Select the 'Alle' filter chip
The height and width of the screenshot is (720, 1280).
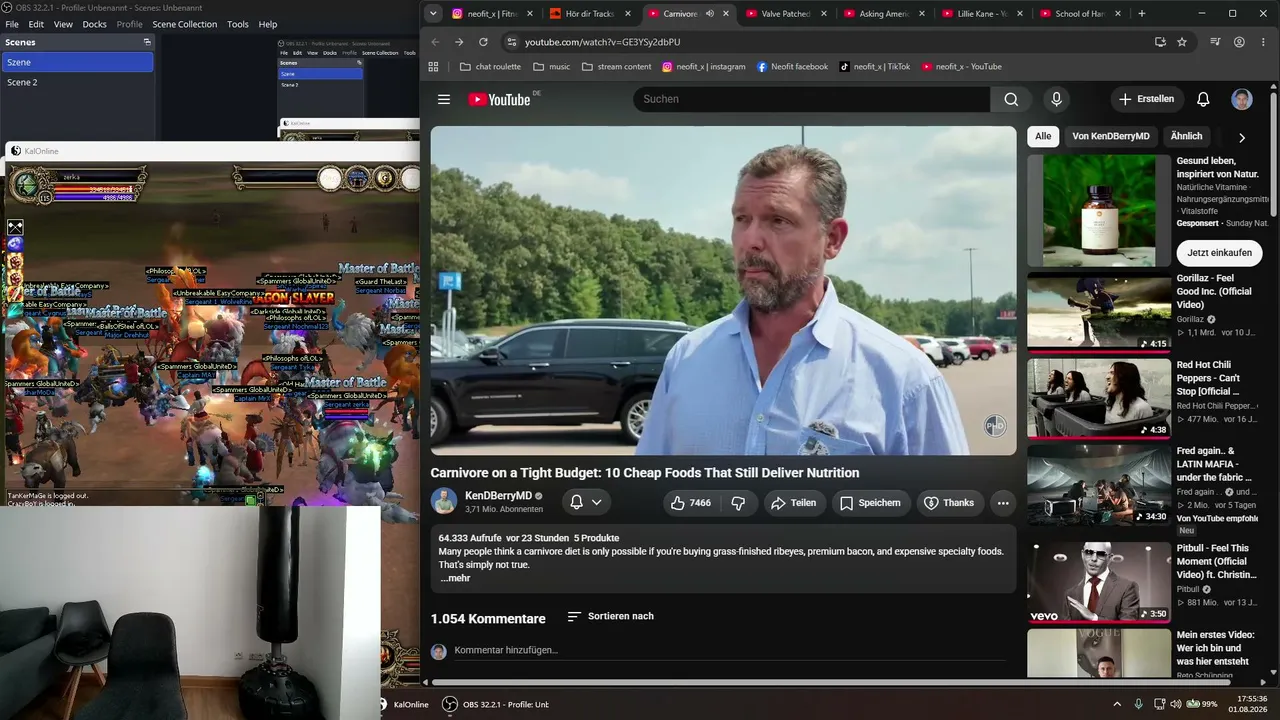(1043, 136)
